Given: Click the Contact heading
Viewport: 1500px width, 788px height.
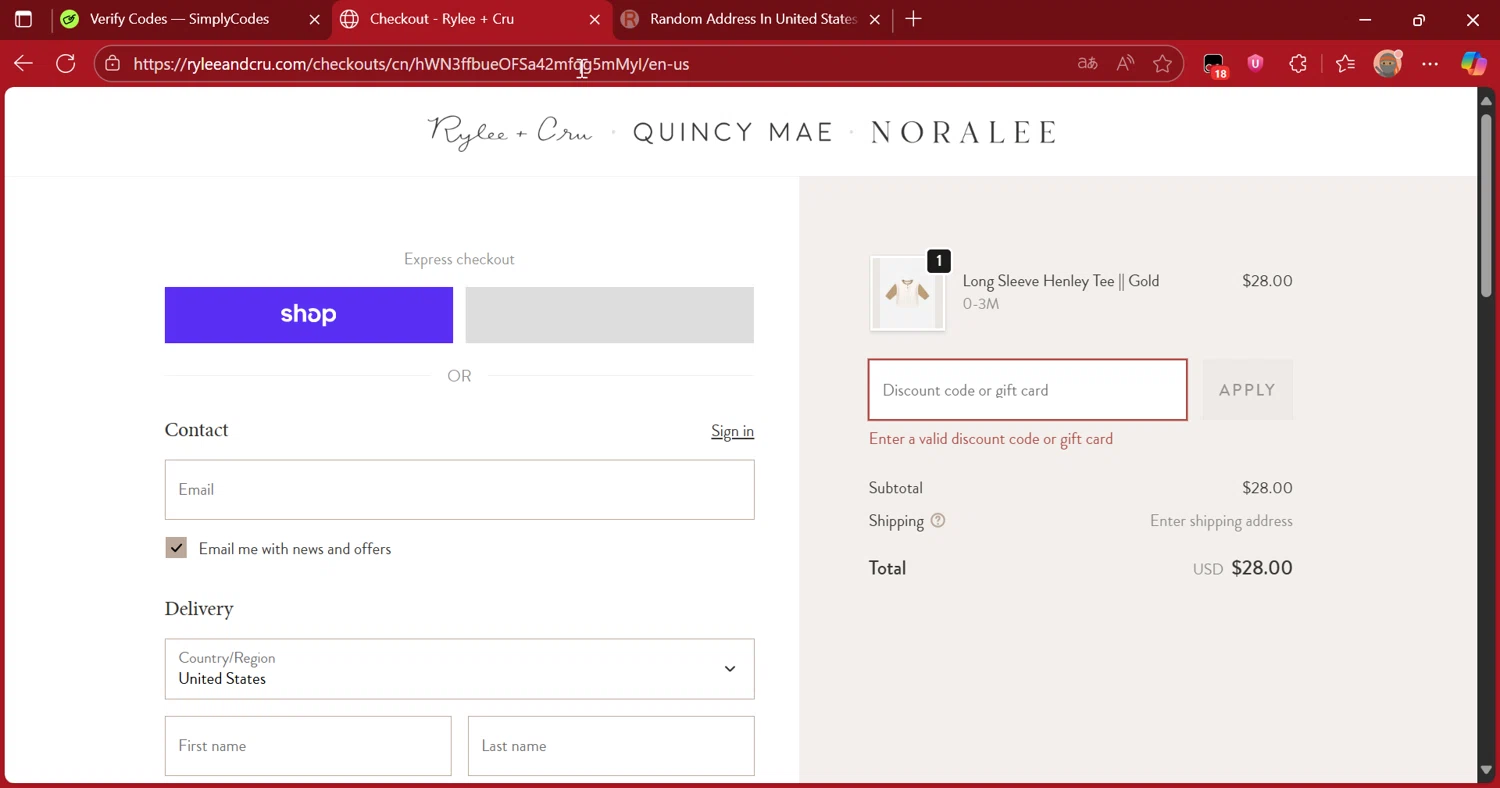Looking at the screenshot, I should [196, 430].
